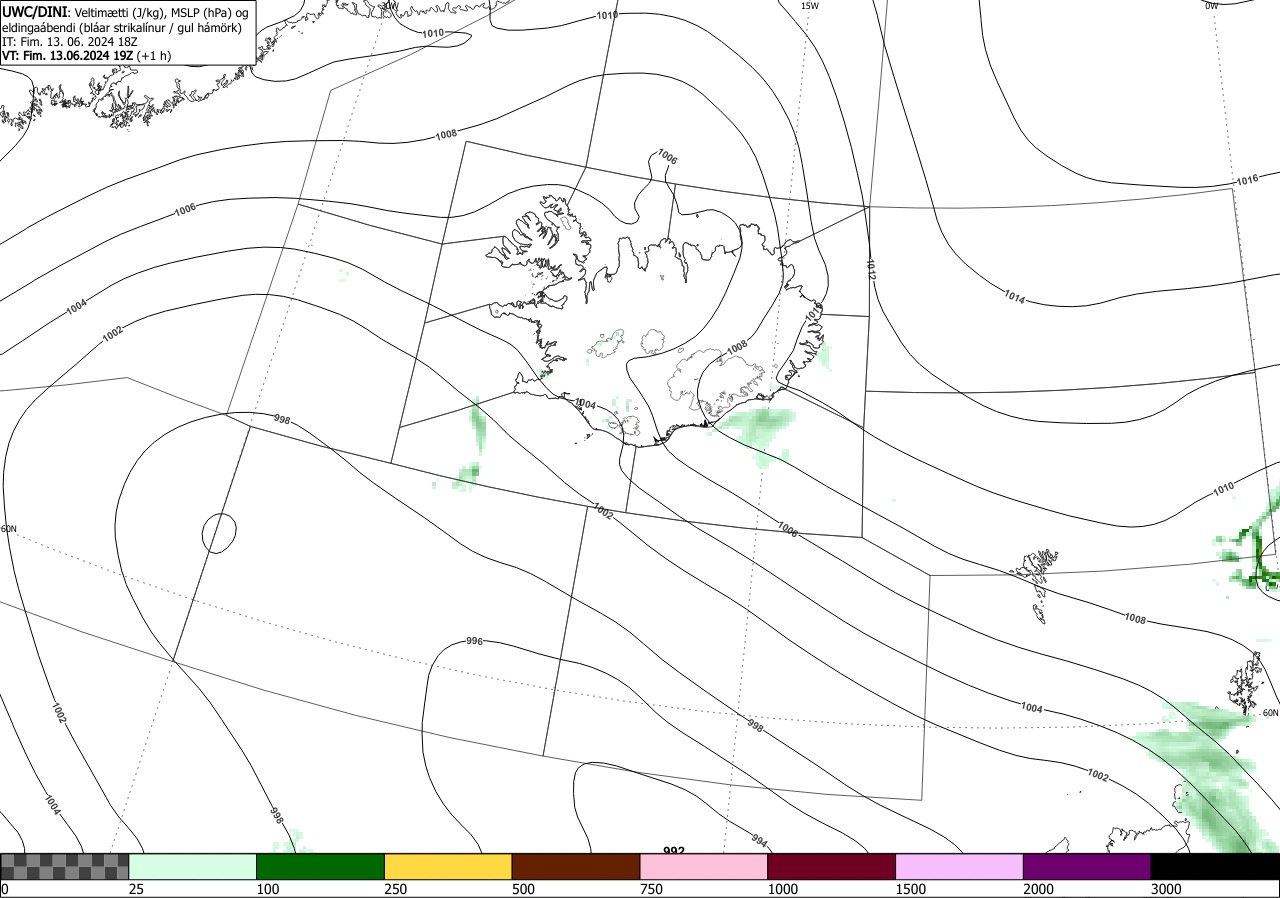The height and width of the screenshot is (898, 1280).
Task: Click the light purple 1500–2000 legend swatch
Action: tap(960, 866)
